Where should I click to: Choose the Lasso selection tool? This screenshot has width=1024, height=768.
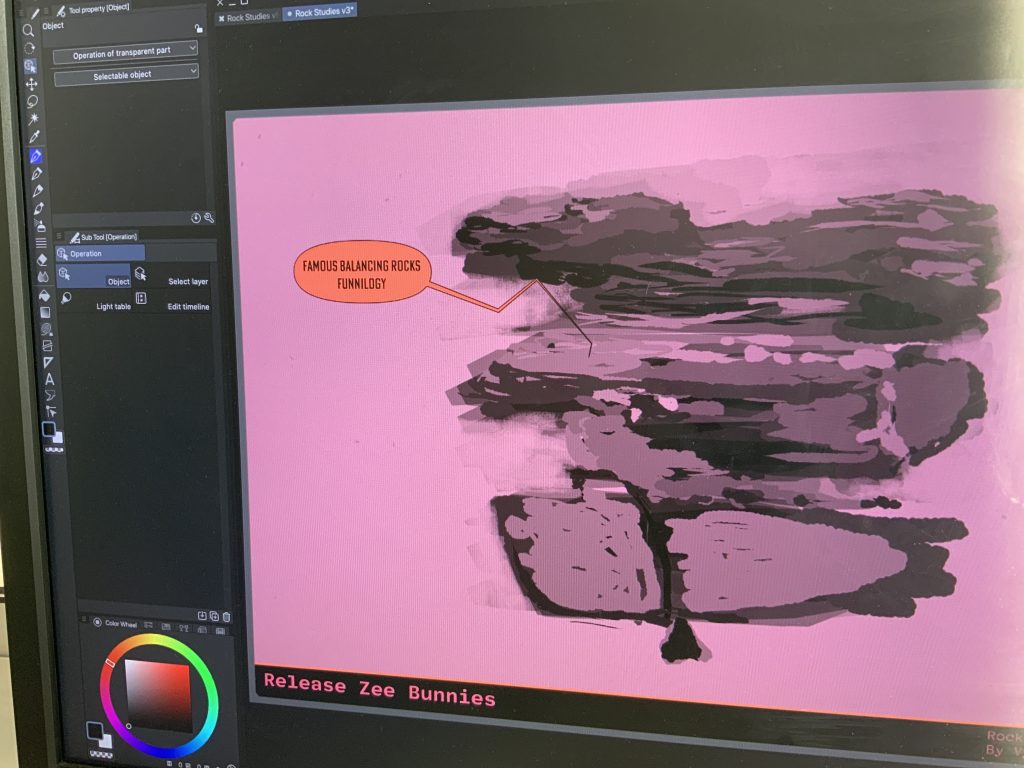pyautogui.click(x=32, y=101)
